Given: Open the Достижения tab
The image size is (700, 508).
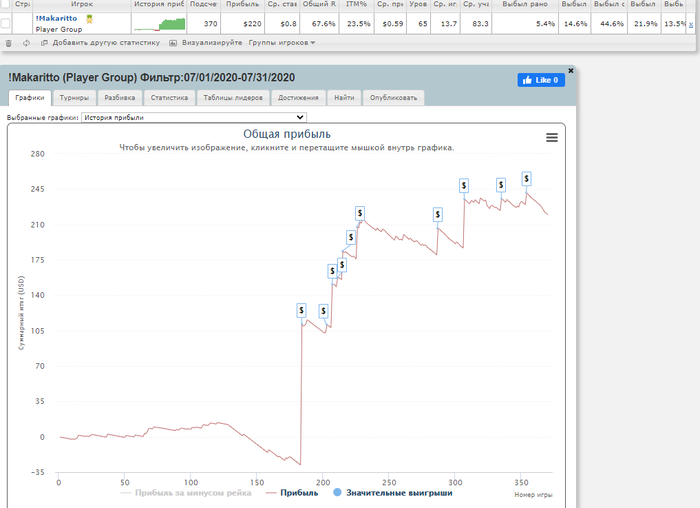Looking at the screenshot, I should point(298,98).
